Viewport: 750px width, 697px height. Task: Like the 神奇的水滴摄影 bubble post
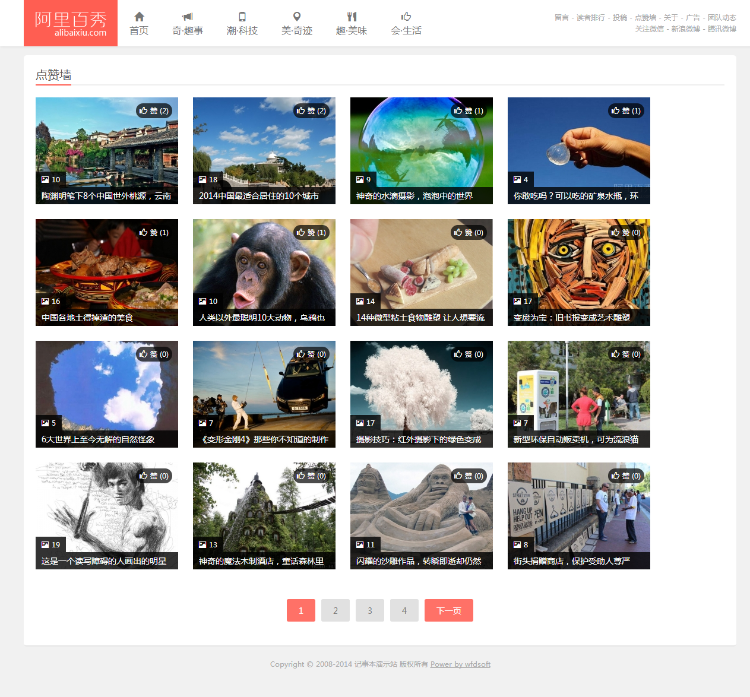[469, 111]
